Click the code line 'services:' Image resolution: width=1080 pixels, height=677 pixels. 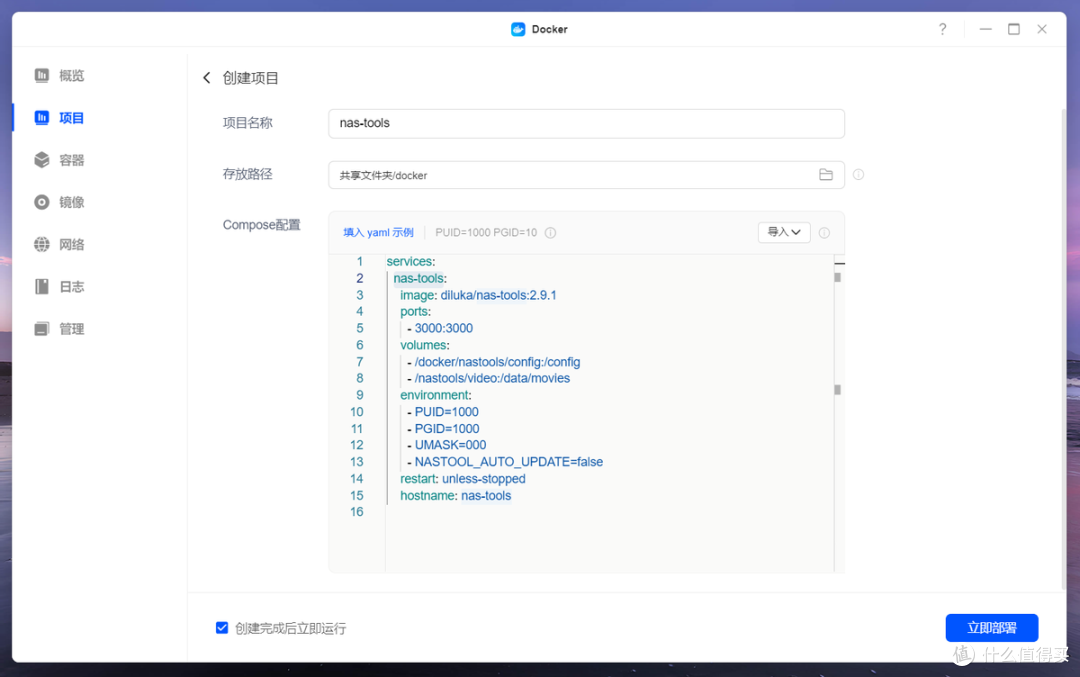(411, 262)
